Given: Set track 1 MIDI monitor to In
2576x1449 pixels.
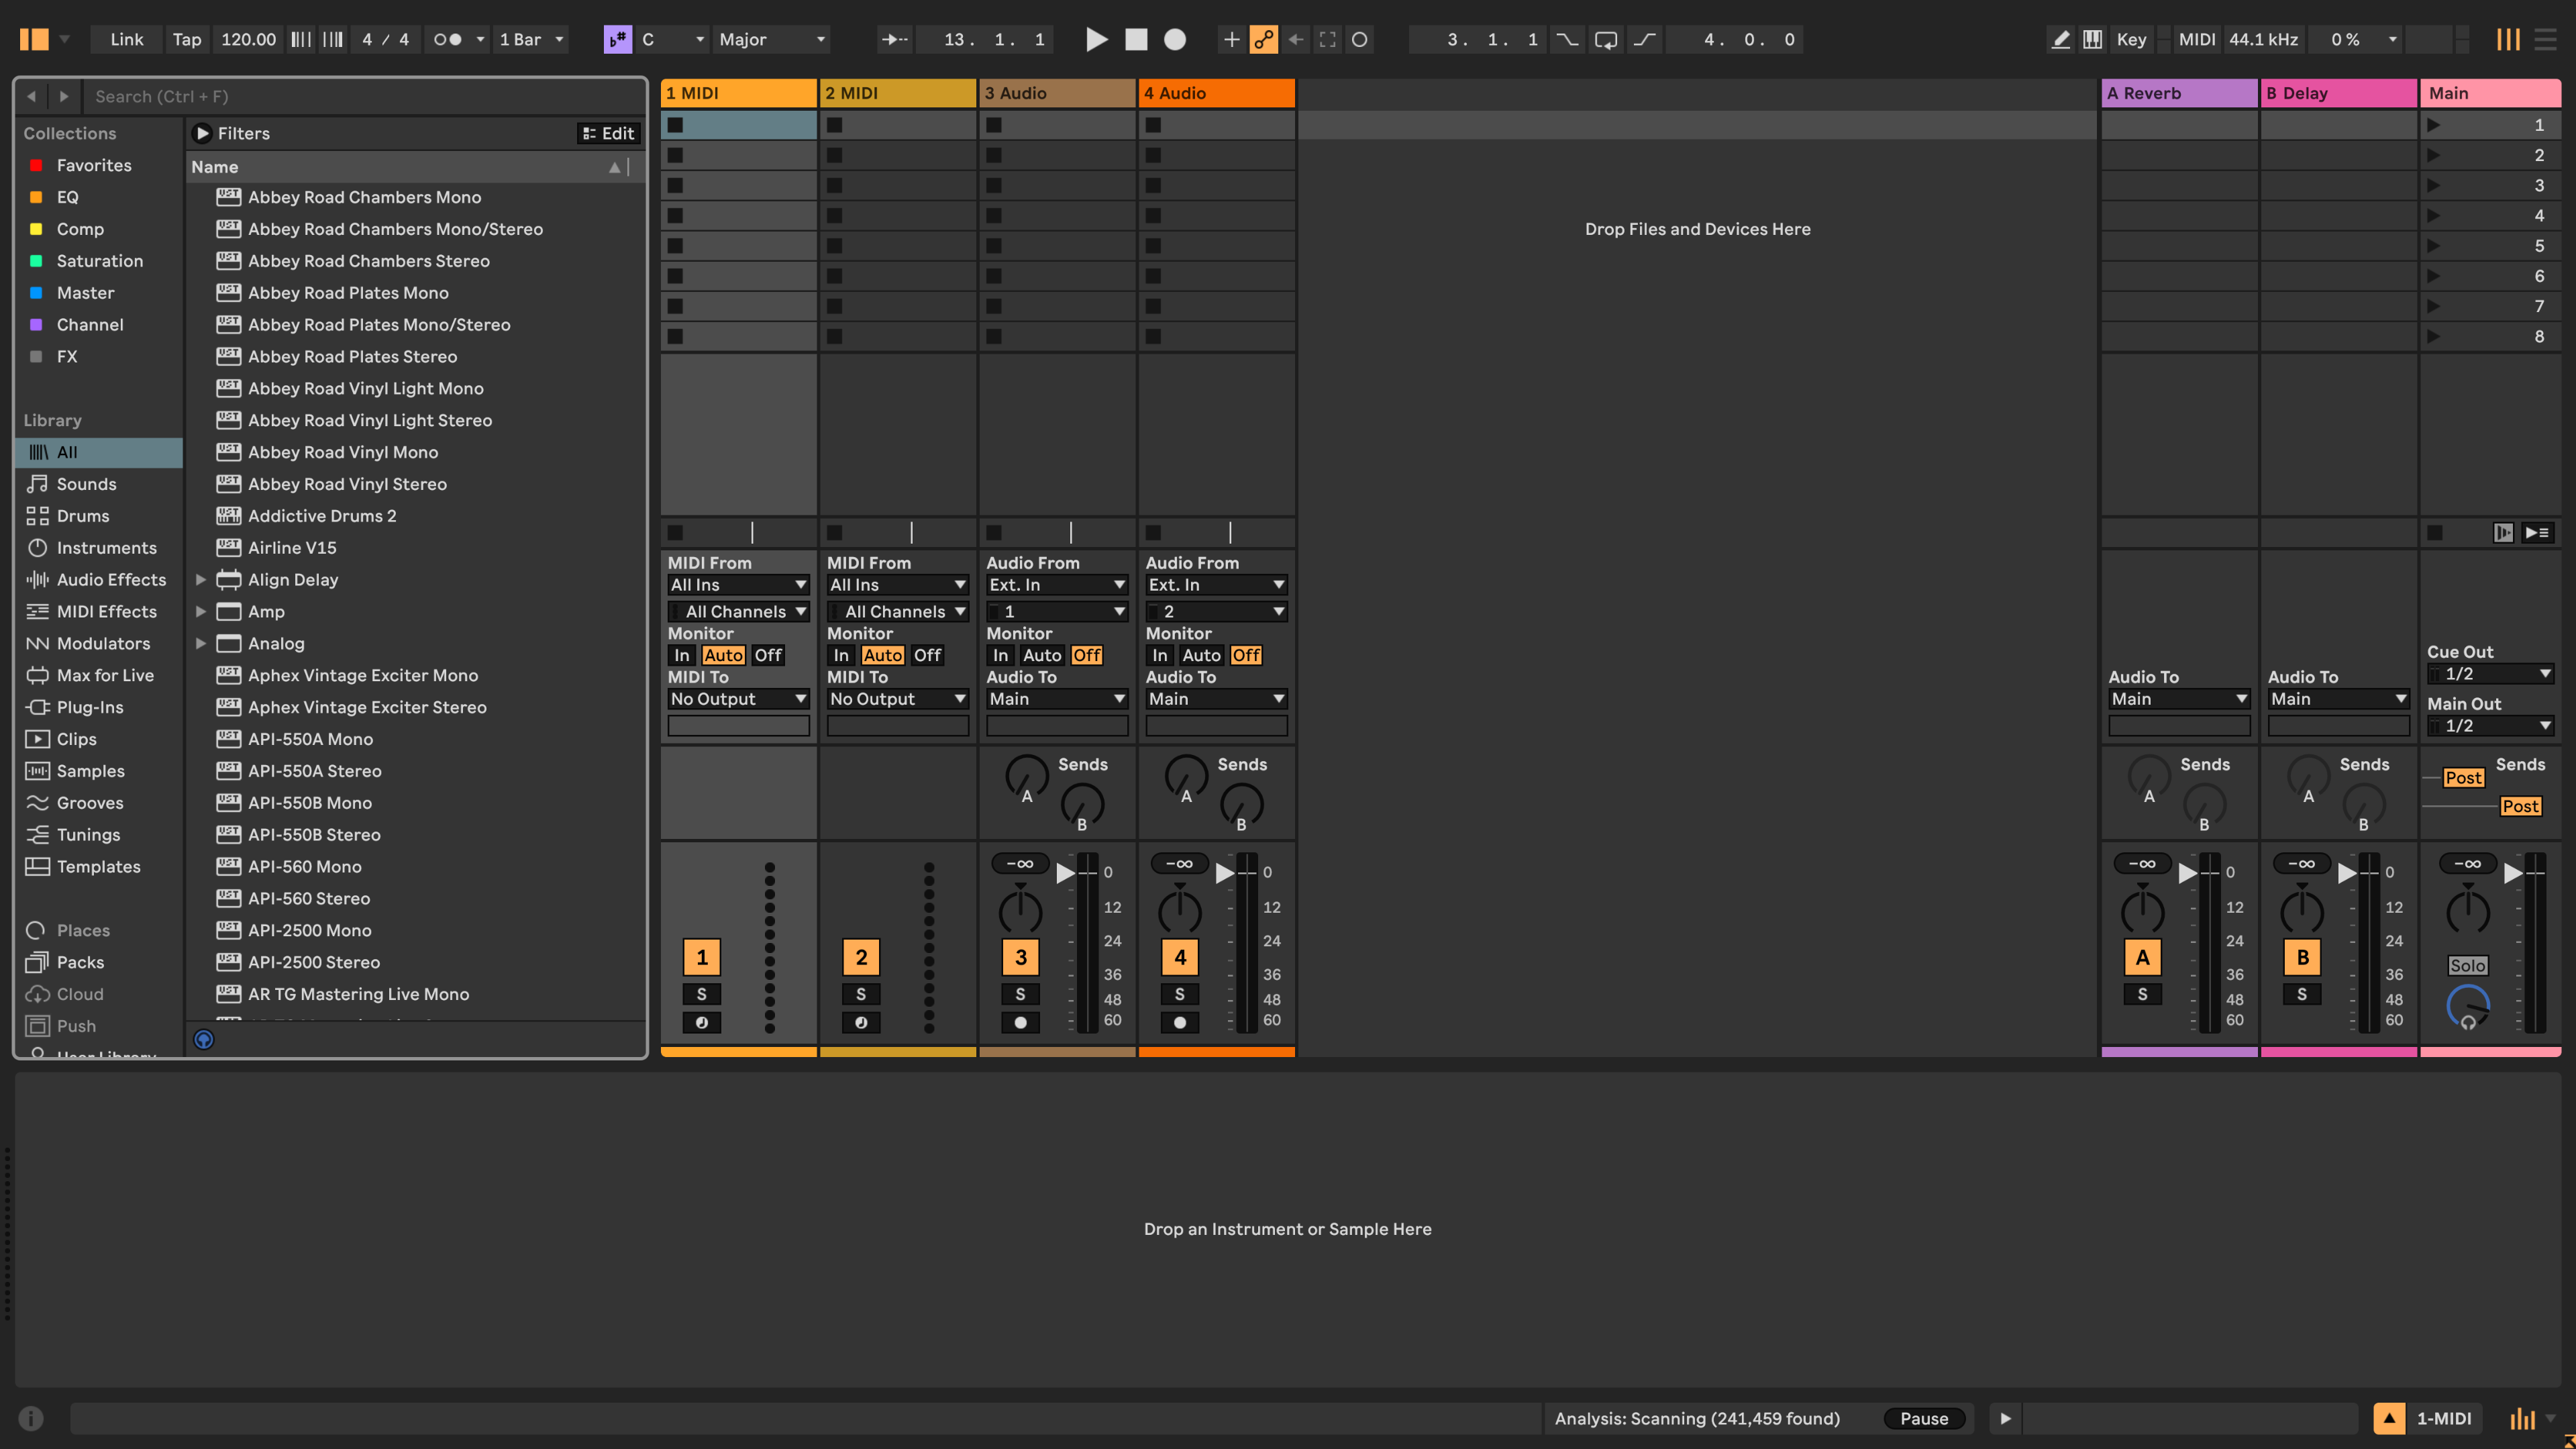Looking at the screenshot, I should tap(681, 656).
